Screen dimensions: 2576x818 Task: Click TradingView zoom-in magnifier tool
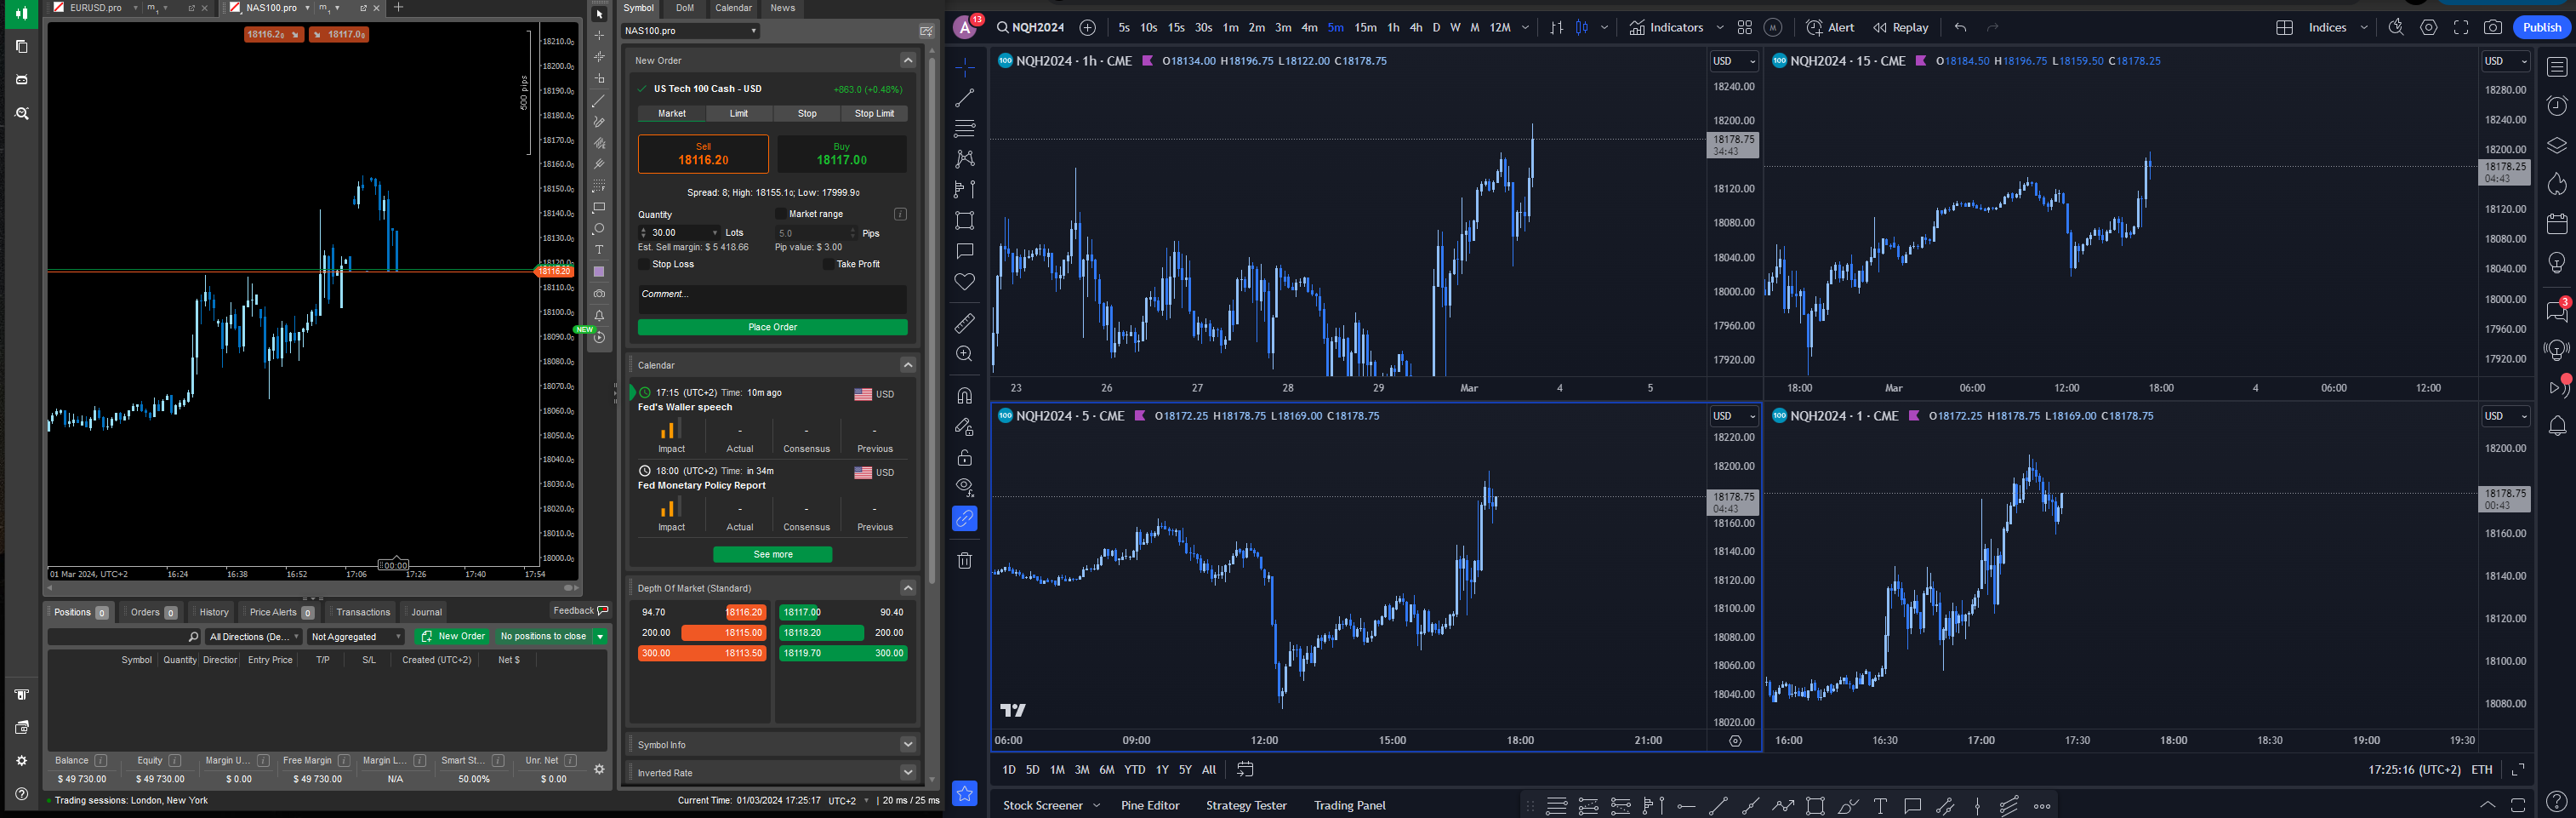pyautogui.click(x=964, y=354)
